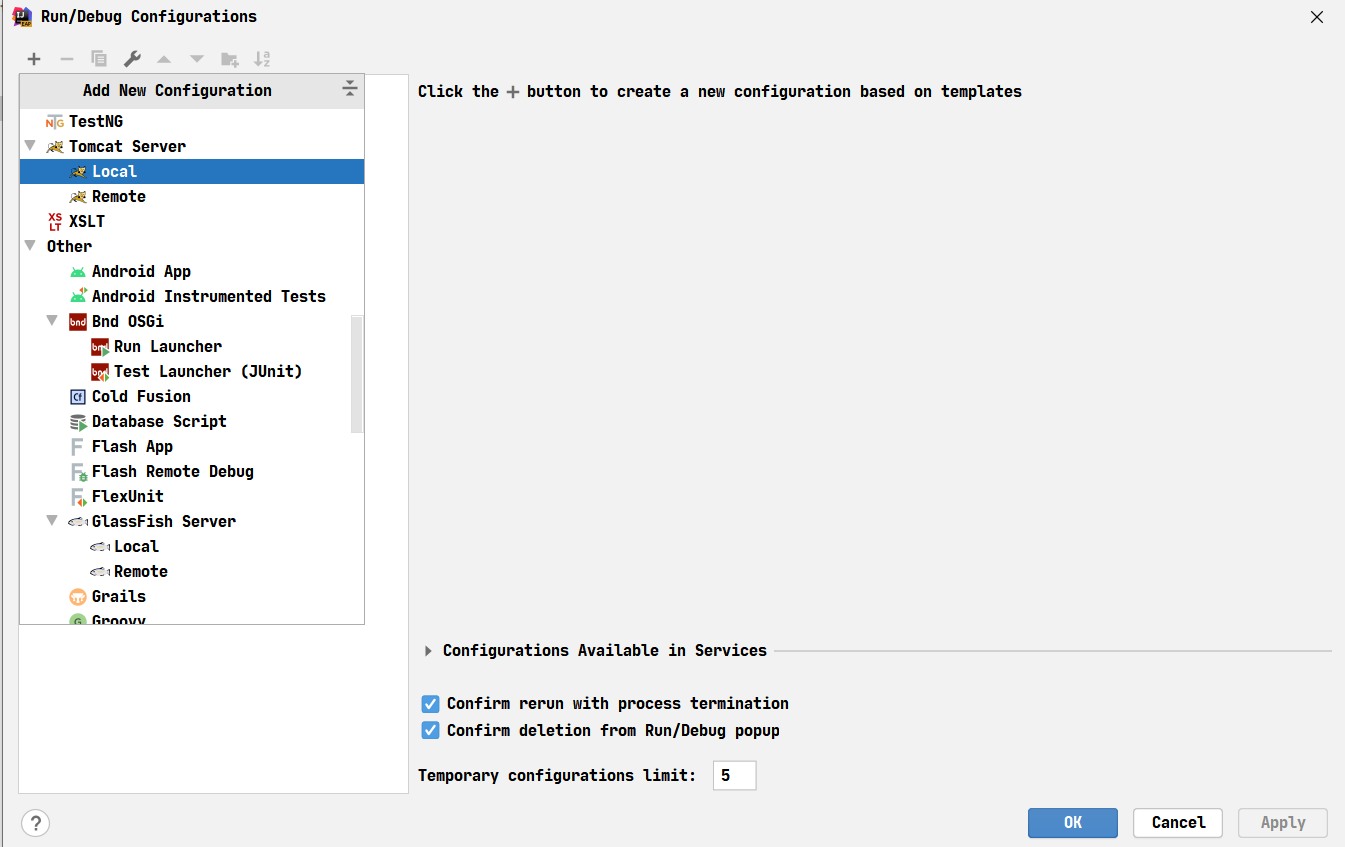Screen dimensions: 1345x847
Task: Select Bnd OSGi Run Launcher
Action: [167, 346]
